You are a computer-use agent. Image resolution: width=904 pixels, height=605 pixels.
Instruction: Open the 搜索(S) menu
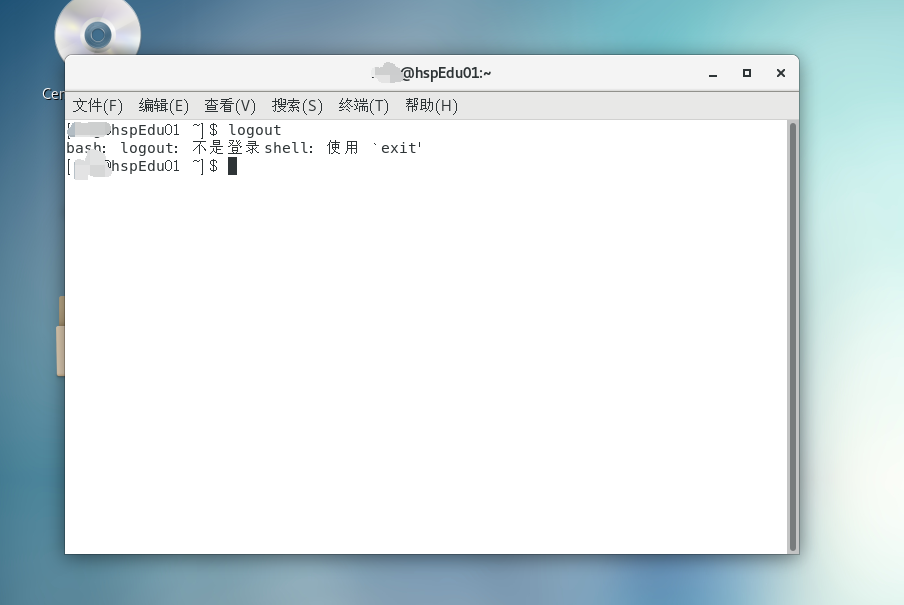[297, 105]
